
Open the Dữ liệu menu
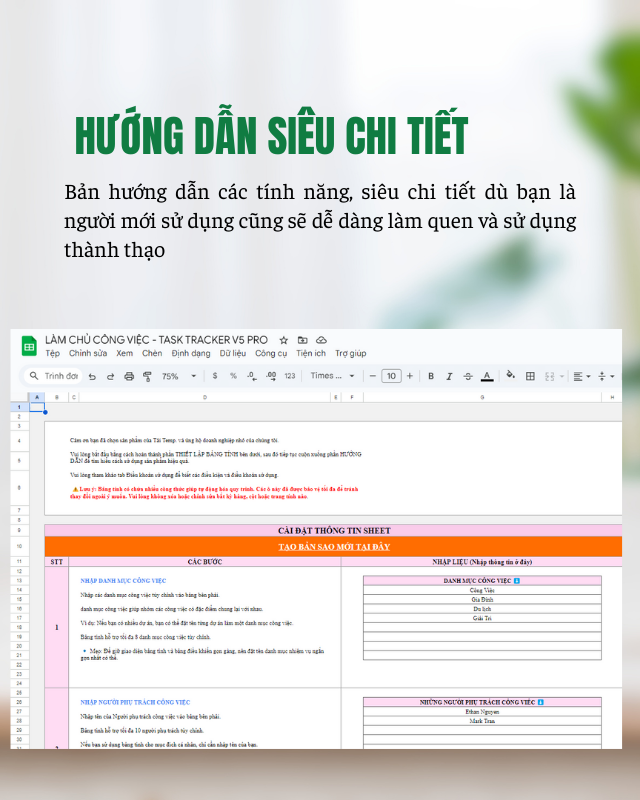pos(232,353)
